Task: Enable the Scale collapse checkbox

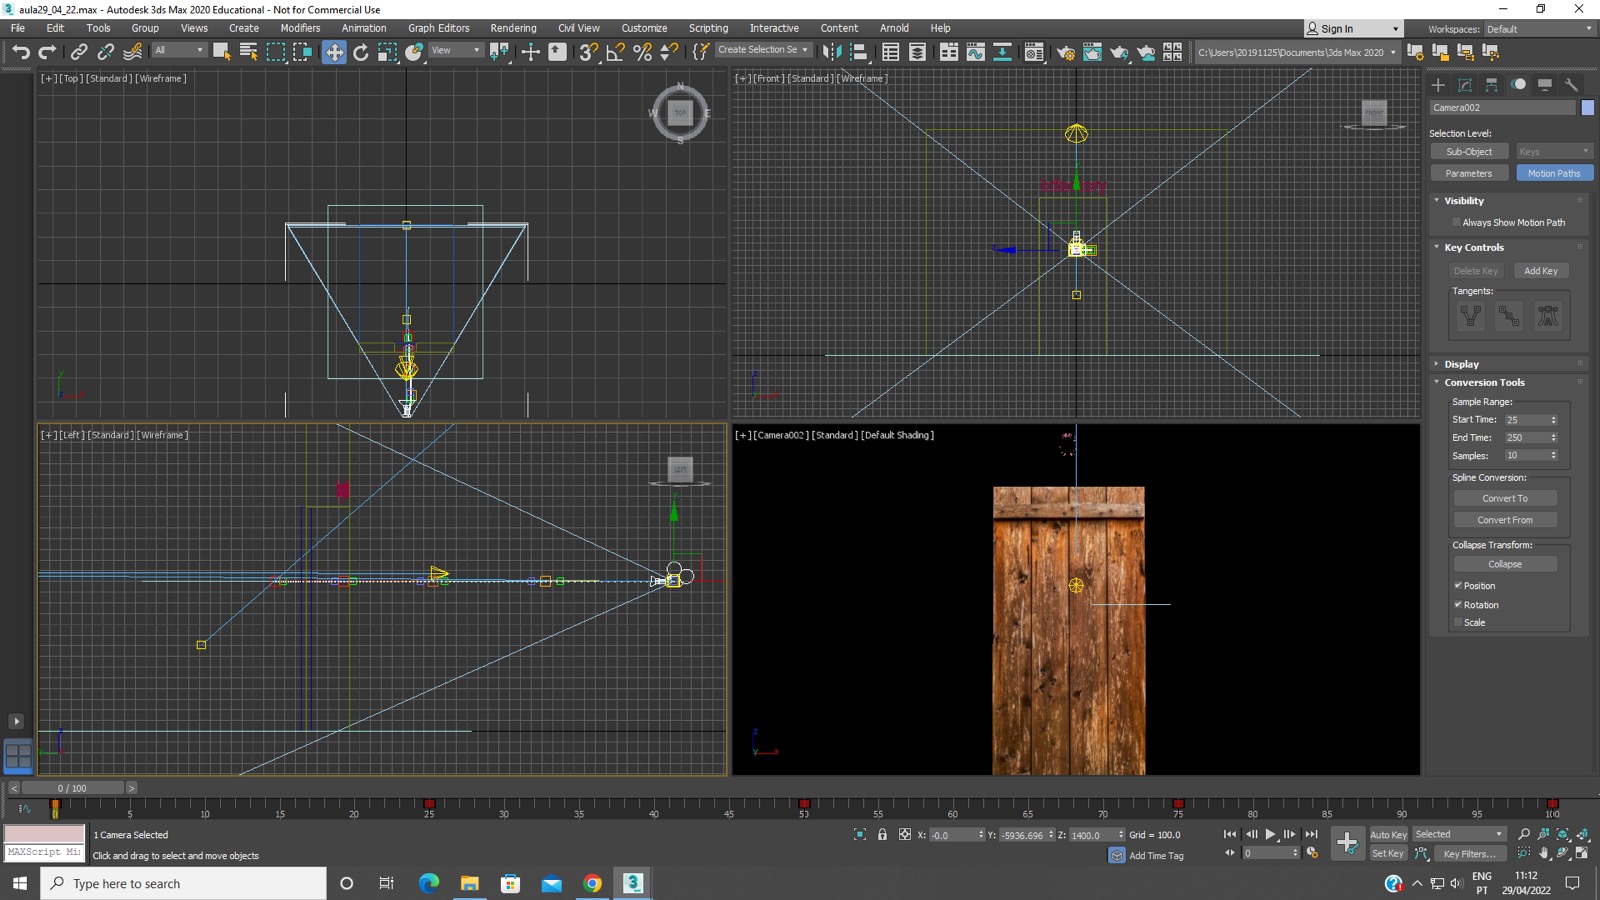Action: pyautogui.click(x=1458, y=623)
